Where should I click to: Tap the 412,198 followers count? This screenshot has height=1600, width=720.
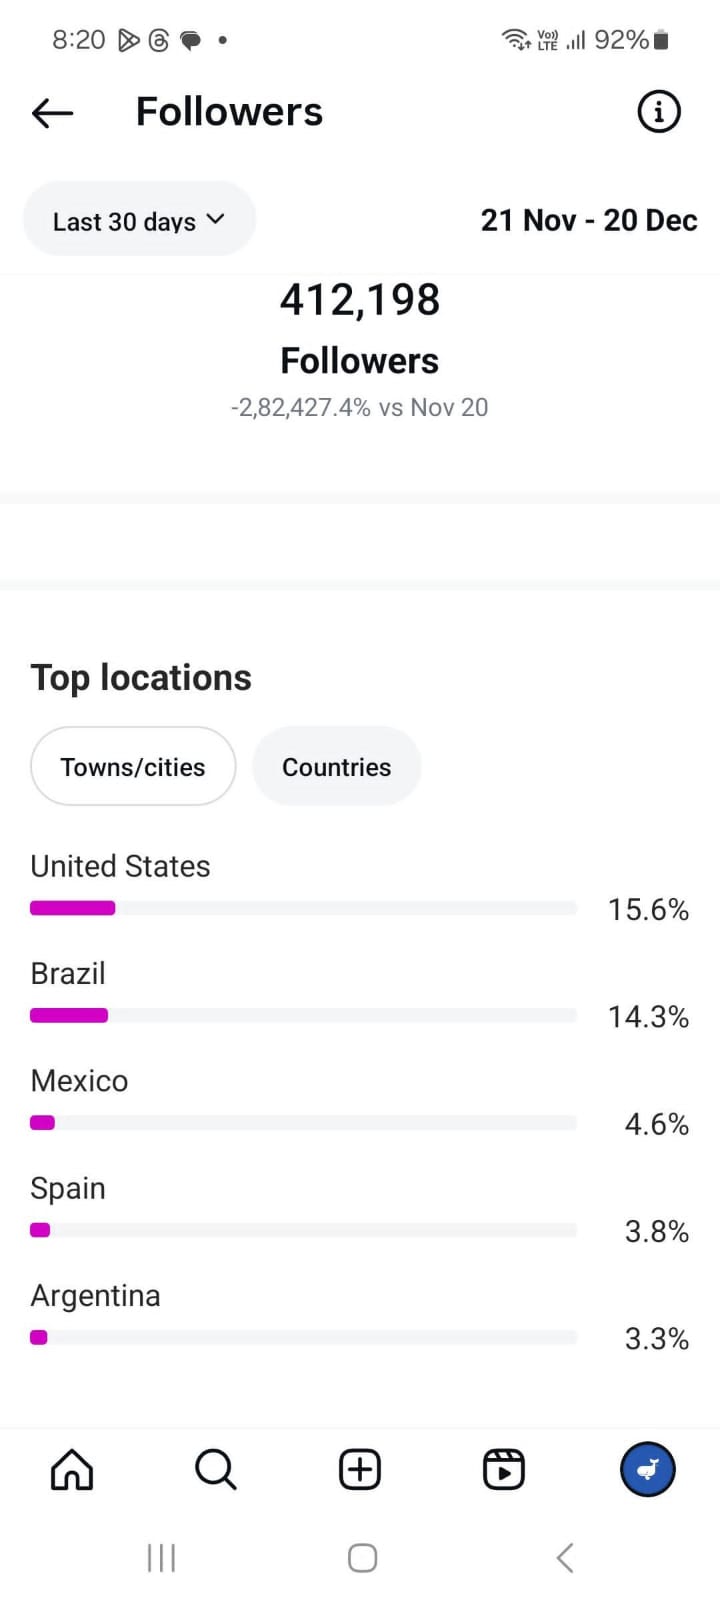[360, 300]
